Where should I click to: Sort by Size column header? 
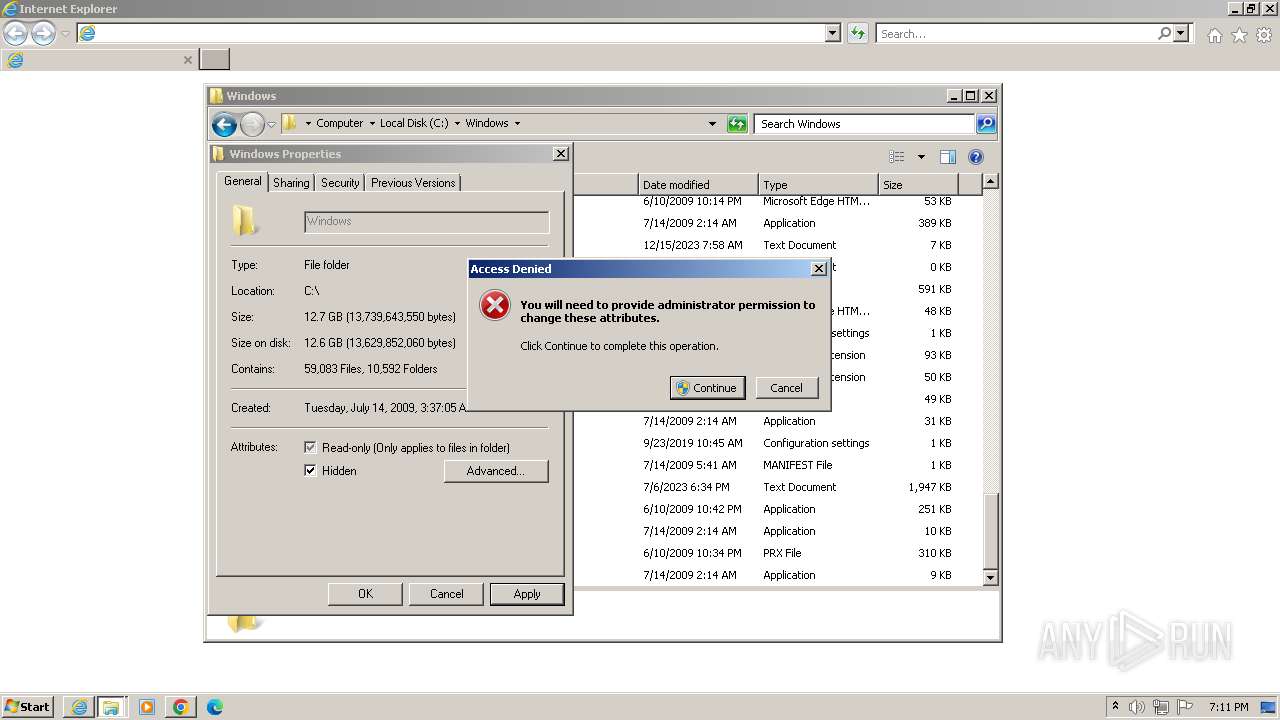click(x=918, y=184)
